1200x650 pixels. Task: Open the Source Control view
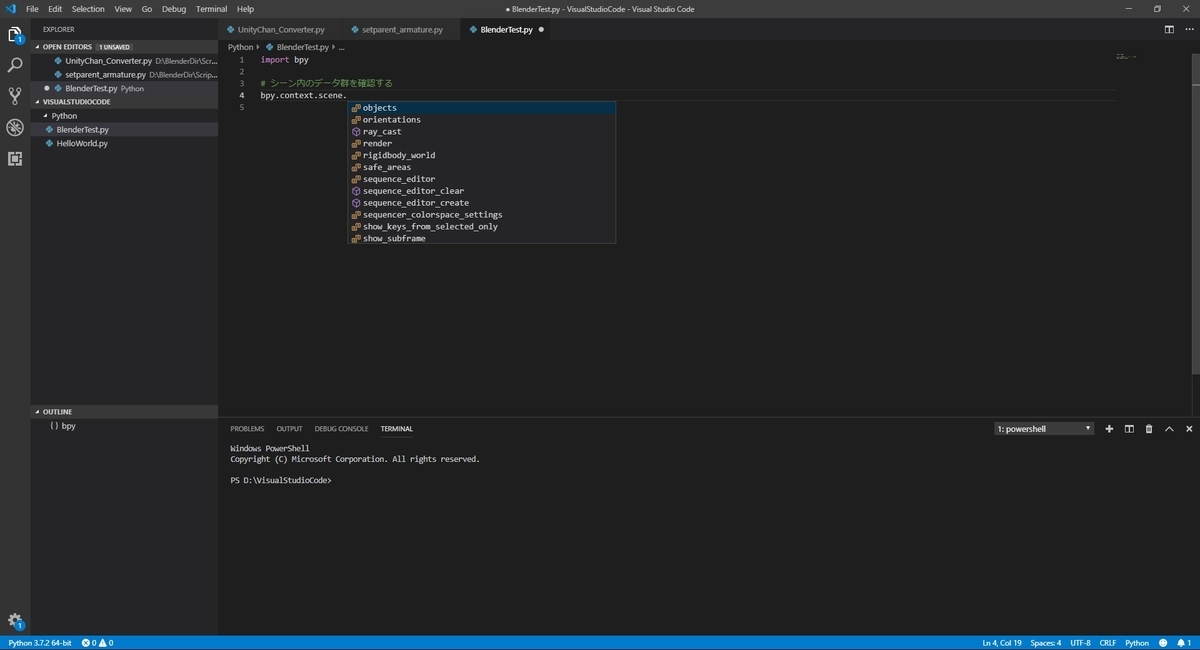point(14,95)
